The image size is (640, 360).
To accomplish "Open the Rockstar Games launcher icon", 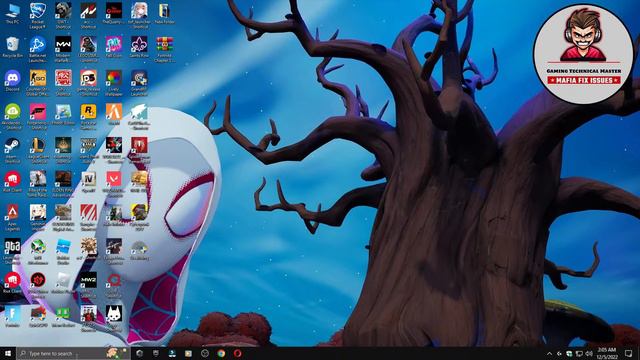I will [x=88, y=117].
